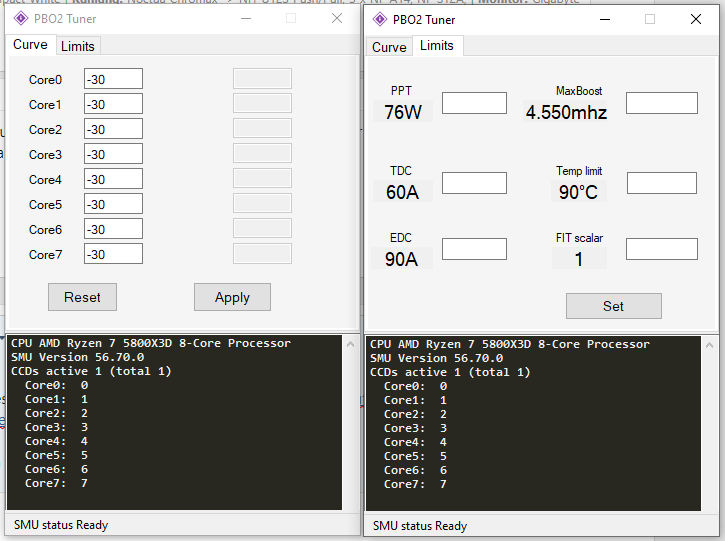Click Core7: 7 line in right console
The height and width of the screenshot is (541, 725).
click(x=415, y=484)
